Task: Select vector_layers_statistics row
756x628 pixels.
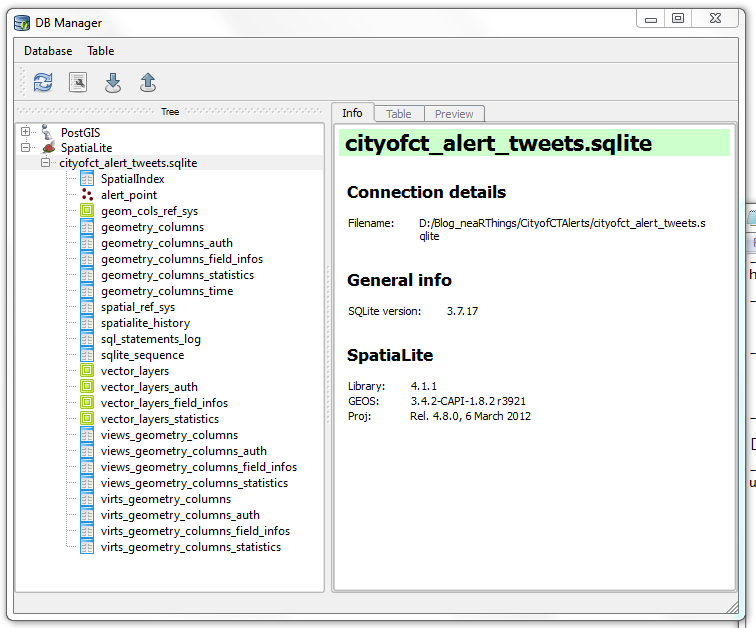Action: tap(160, 419)
